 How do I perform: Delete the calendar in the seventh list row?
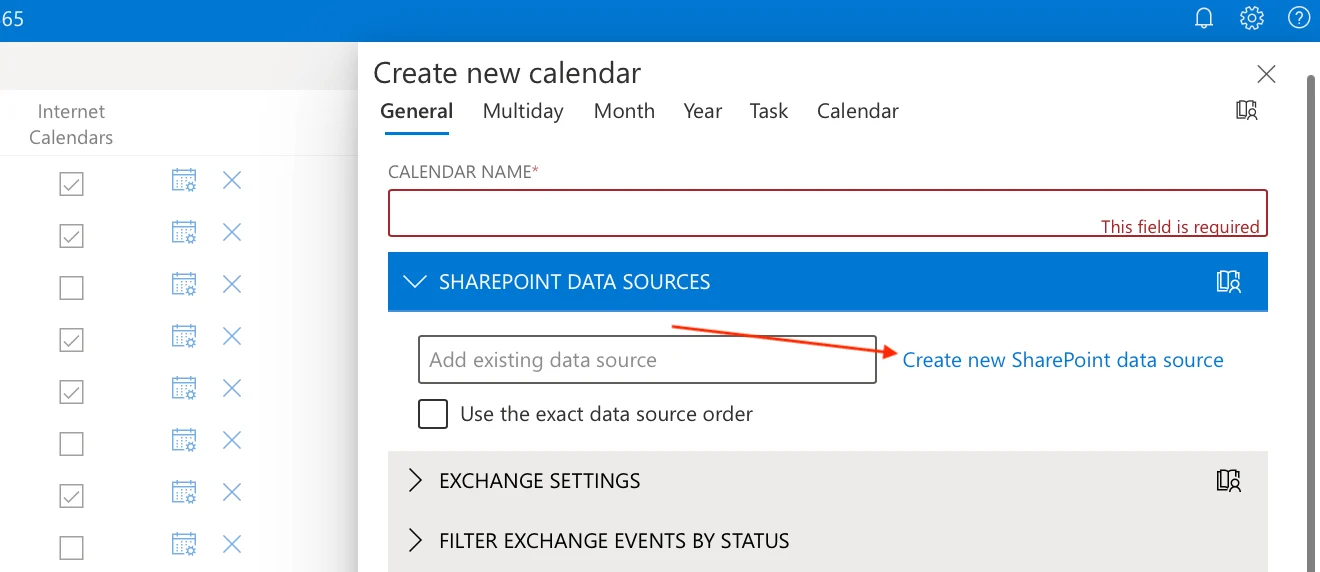click(232, 492)
